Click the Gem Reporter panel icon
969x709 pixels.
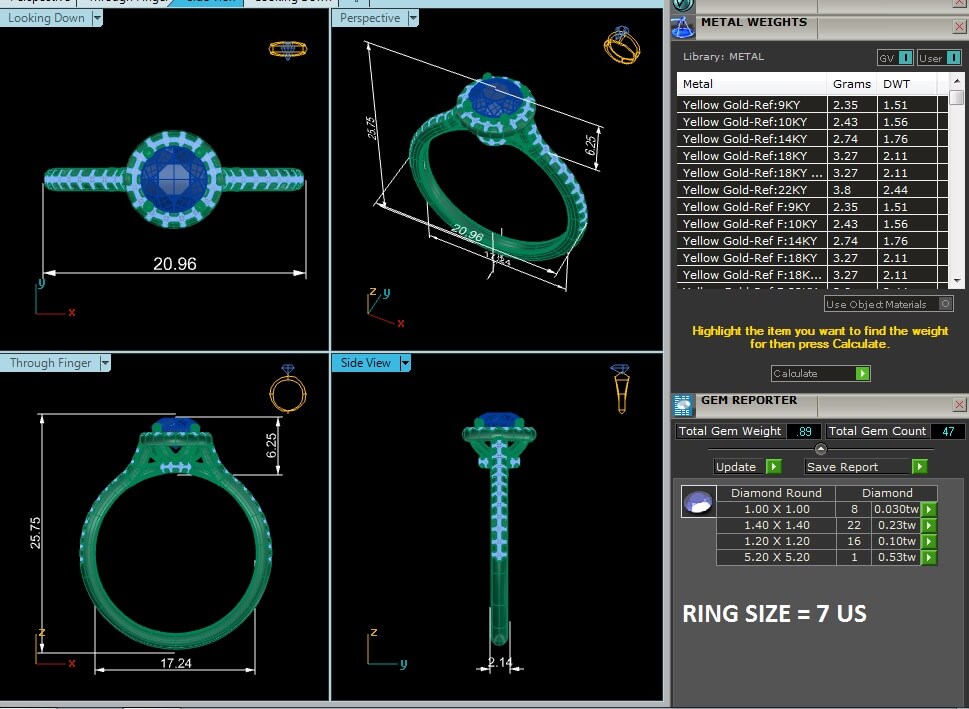683,404
